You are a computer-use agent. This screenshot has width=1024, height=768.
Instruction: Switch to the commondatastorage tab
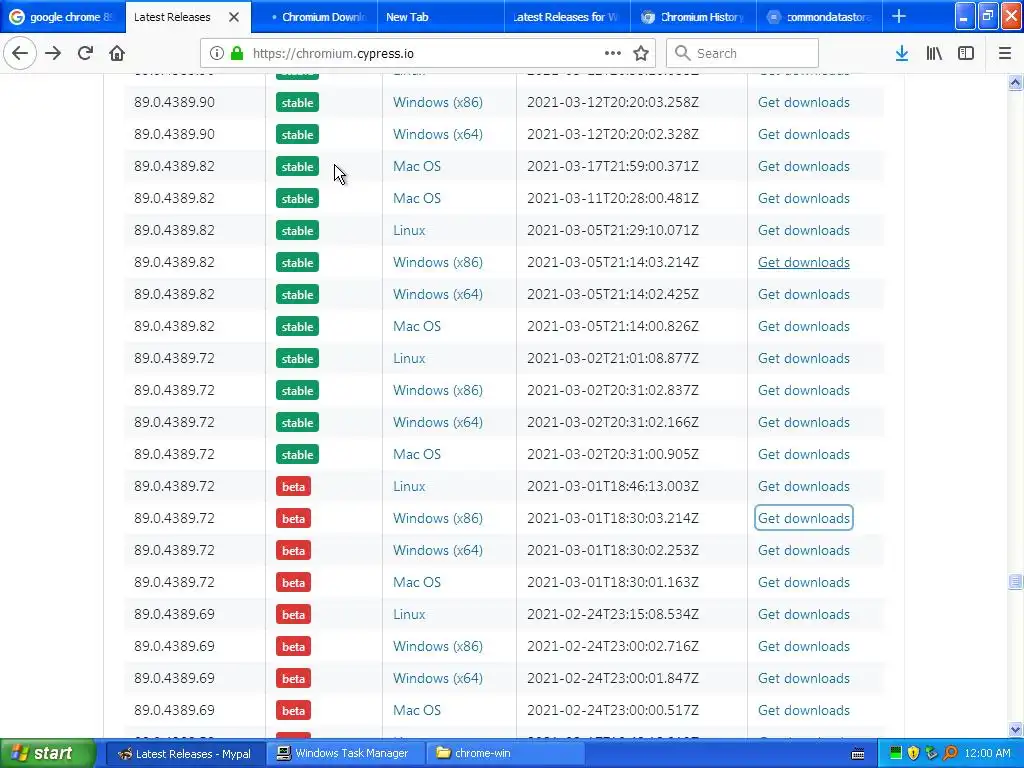tap(820, 17)
